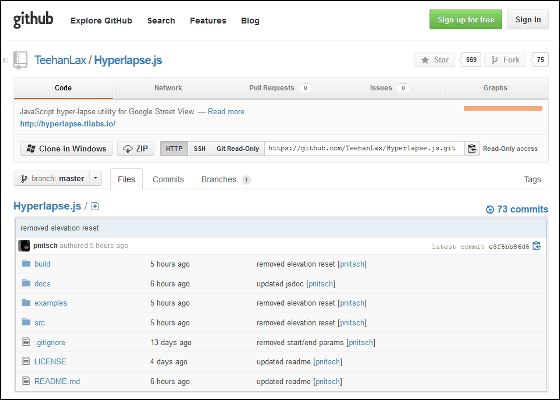Open the TeehanLax owner link
This screenshot has height=400, width=560.
coord(60,60)
